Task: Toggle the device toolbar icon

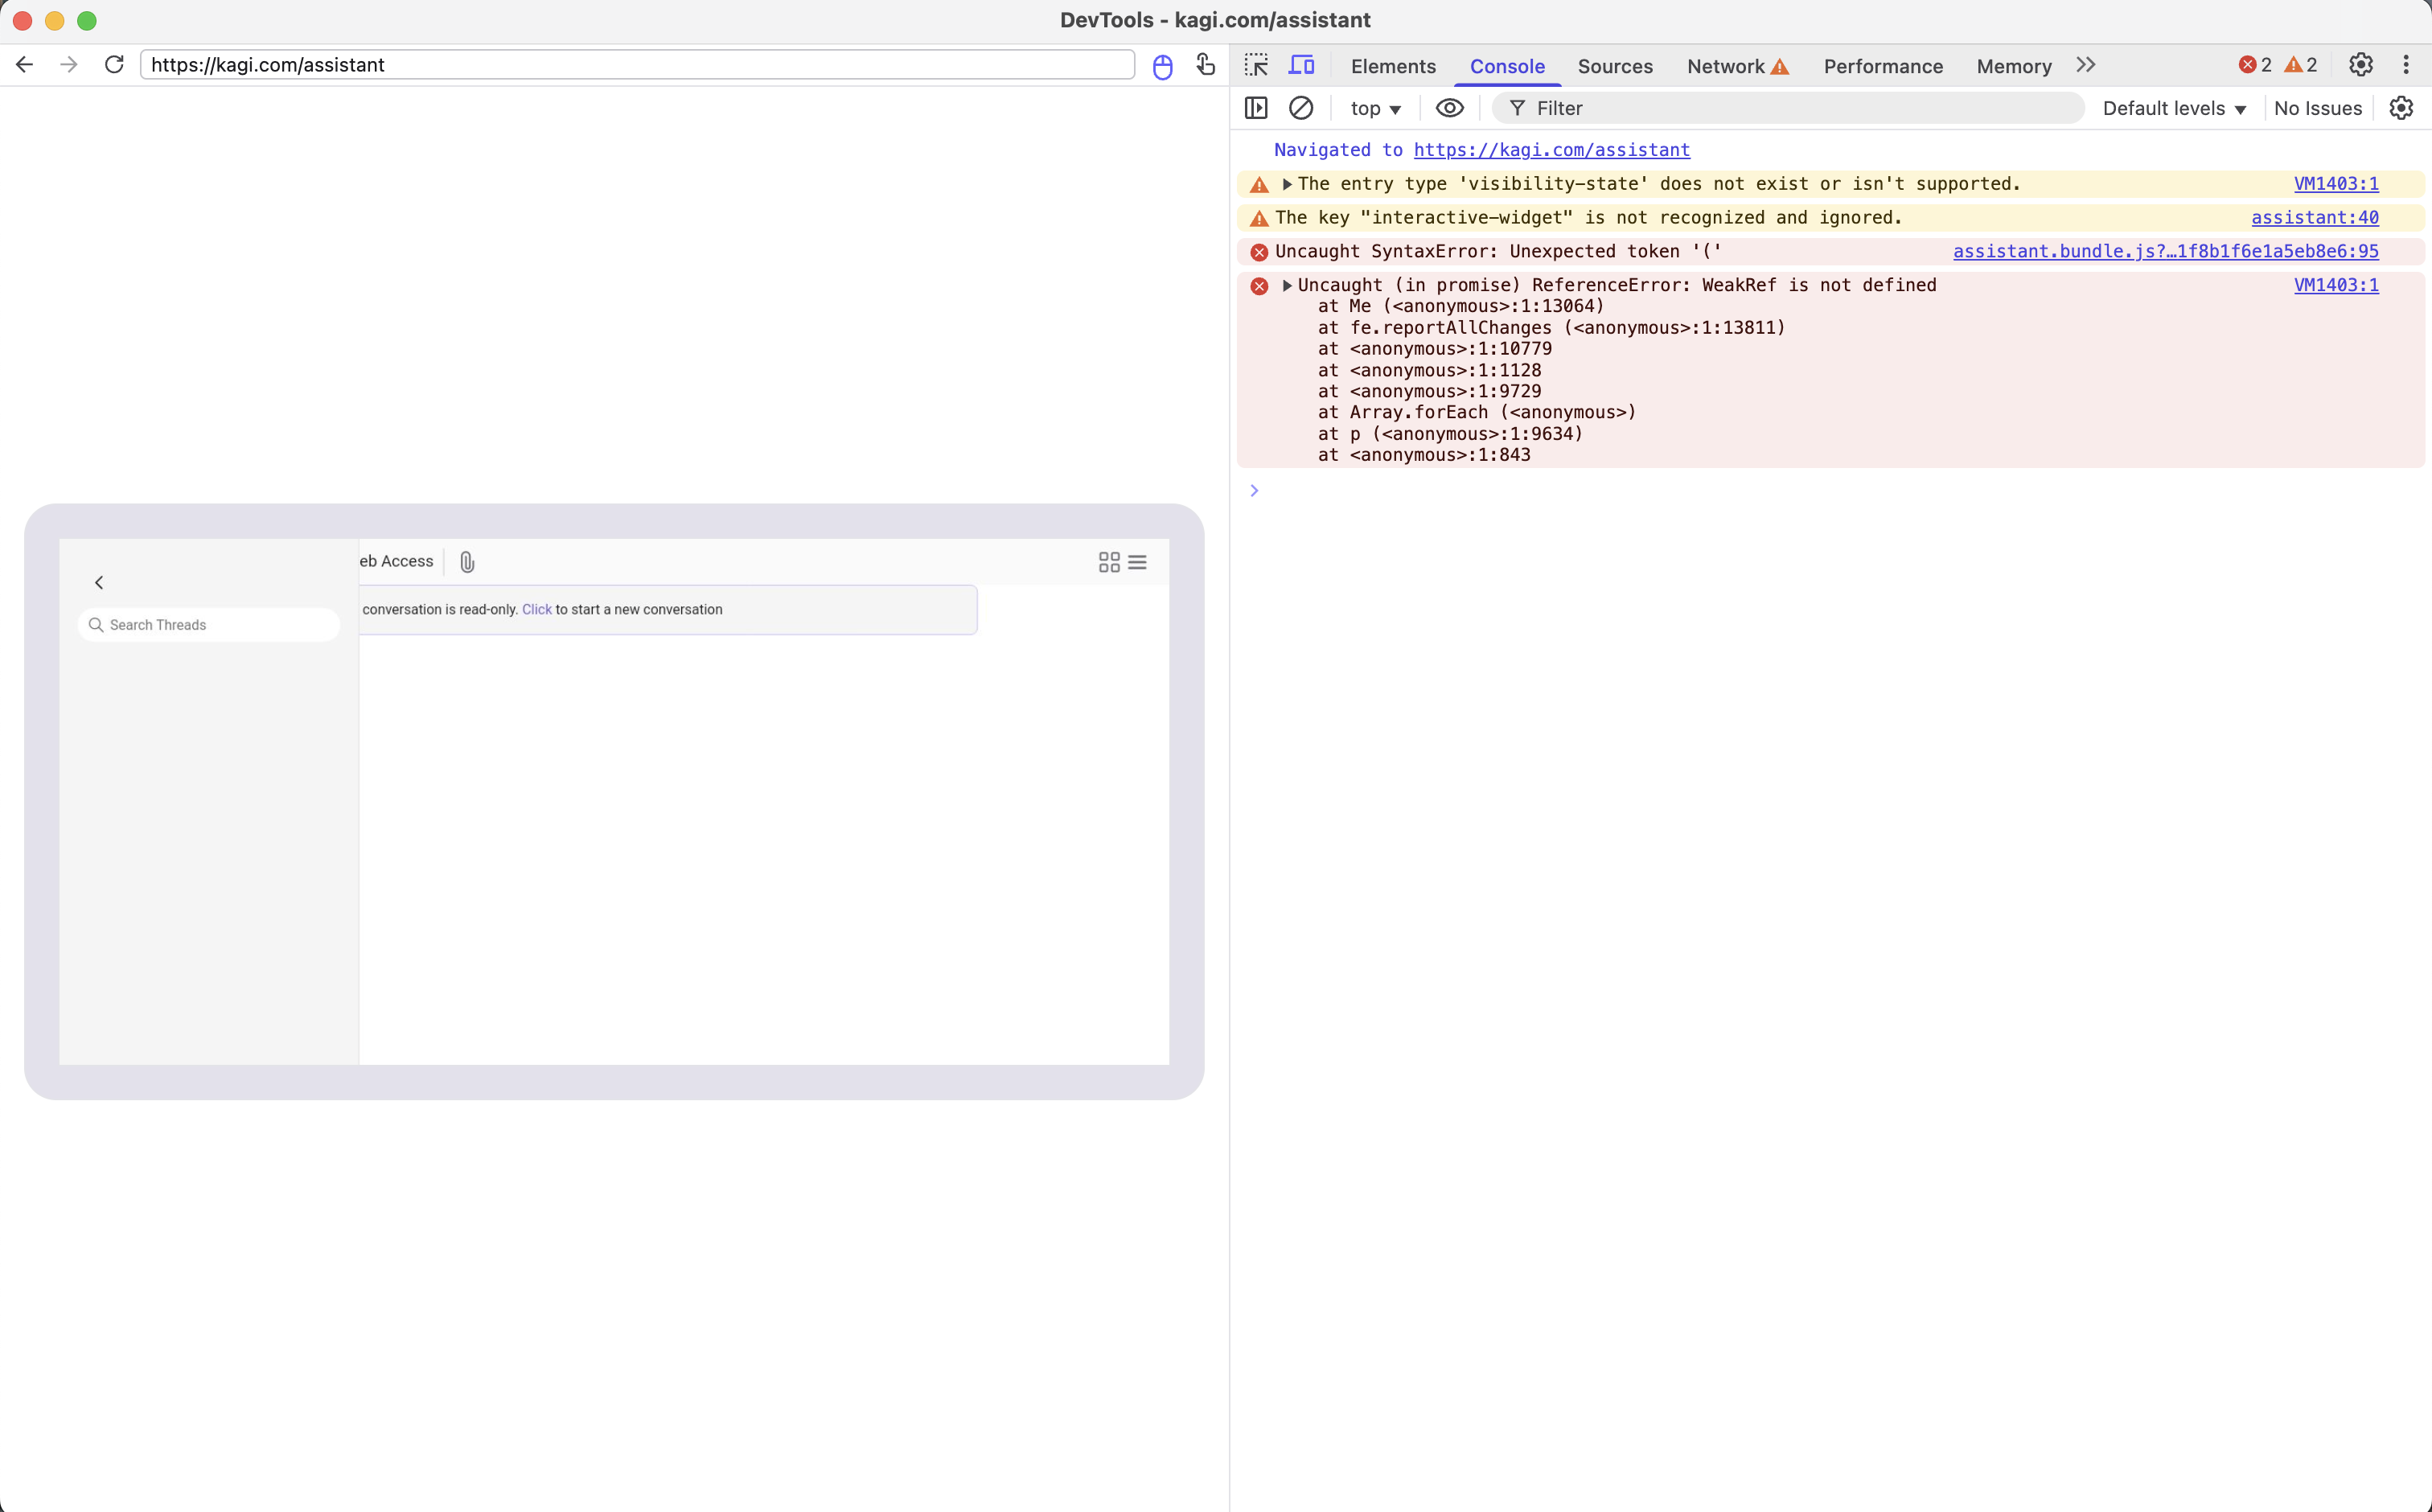Action: 1301,66
